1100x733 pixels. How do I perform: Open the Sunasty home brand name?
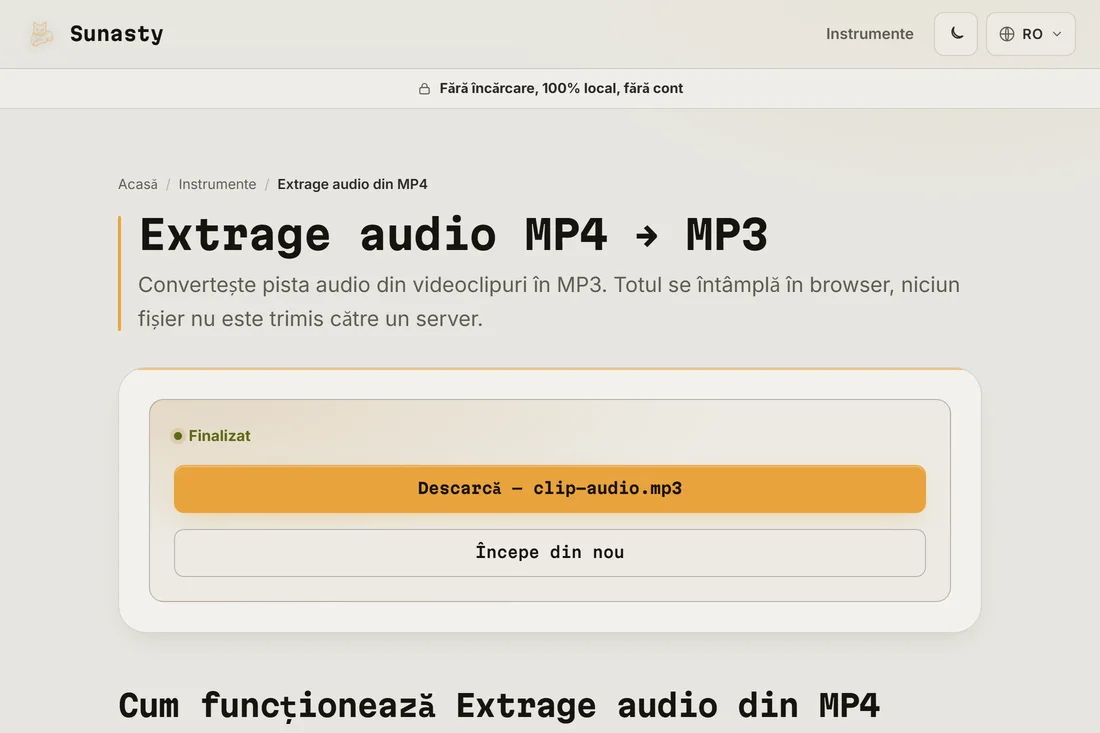116,34
